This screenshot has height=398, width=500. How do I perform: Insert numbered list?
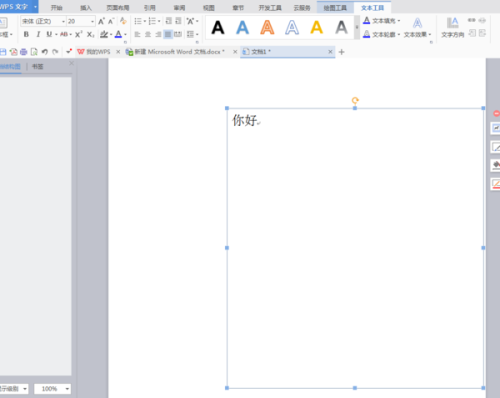[152, 21]
